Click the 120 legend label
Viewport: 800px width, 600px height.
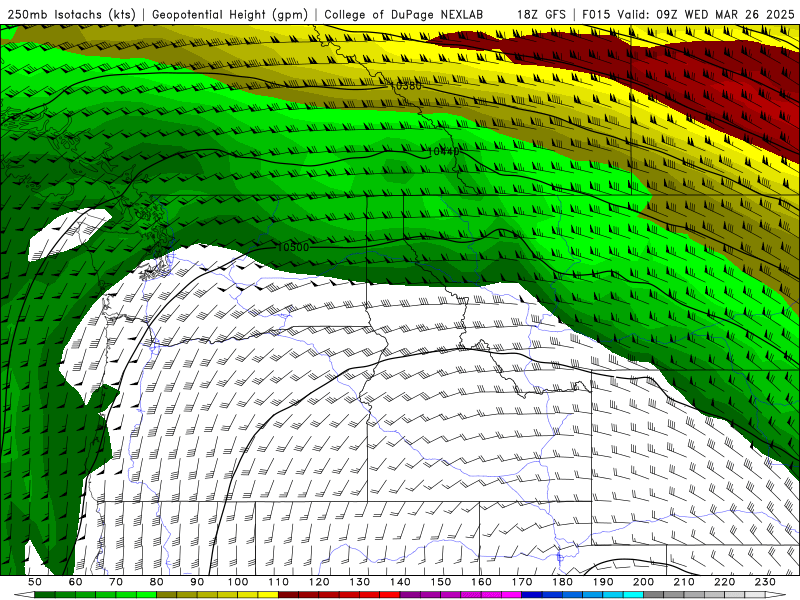click(x=319, y=582)
